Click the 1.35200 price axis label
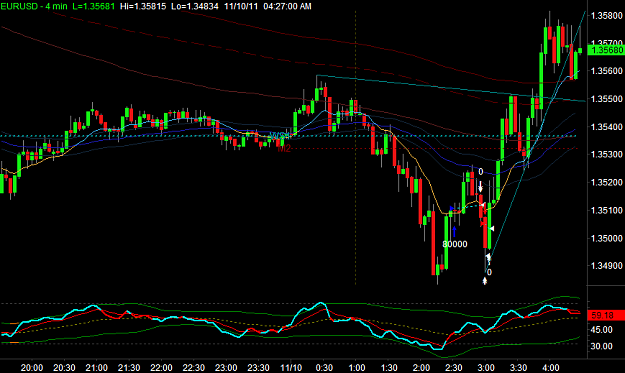This screenshot has height=373, width=625. pos(607,183)
